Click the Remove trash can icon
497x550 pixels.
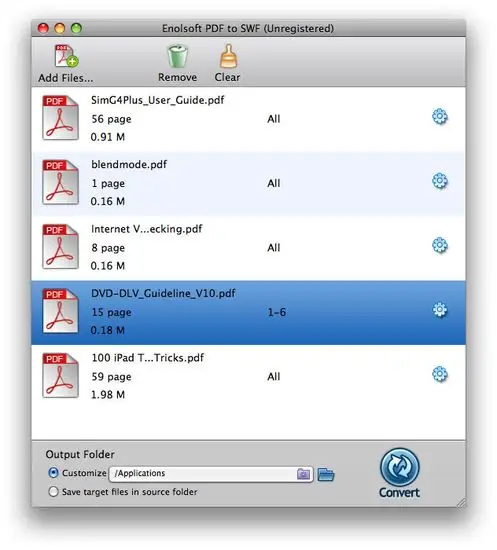point(177,56)
